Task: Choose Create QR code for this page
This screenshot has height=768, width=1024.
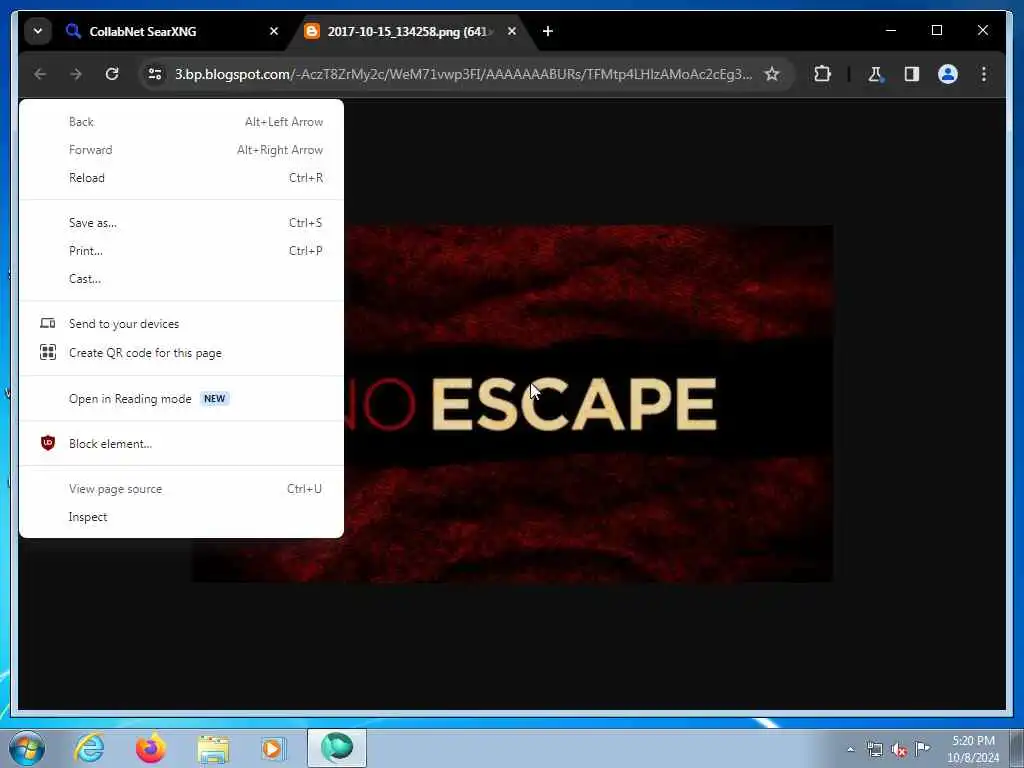Action: [x=182, y=353]
